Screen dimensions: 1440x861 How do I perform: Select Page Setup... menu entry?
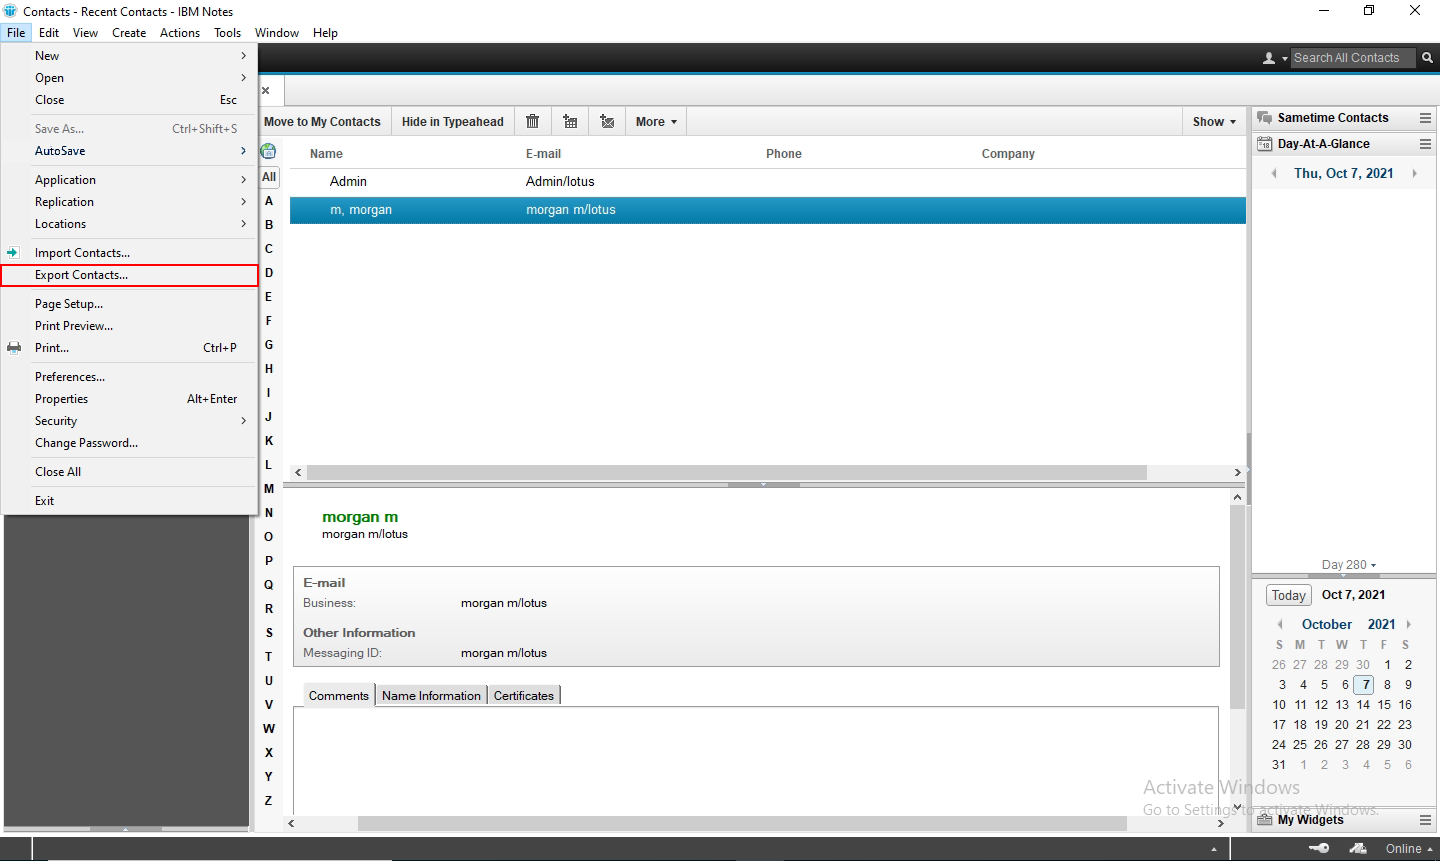tap(130, 304)
